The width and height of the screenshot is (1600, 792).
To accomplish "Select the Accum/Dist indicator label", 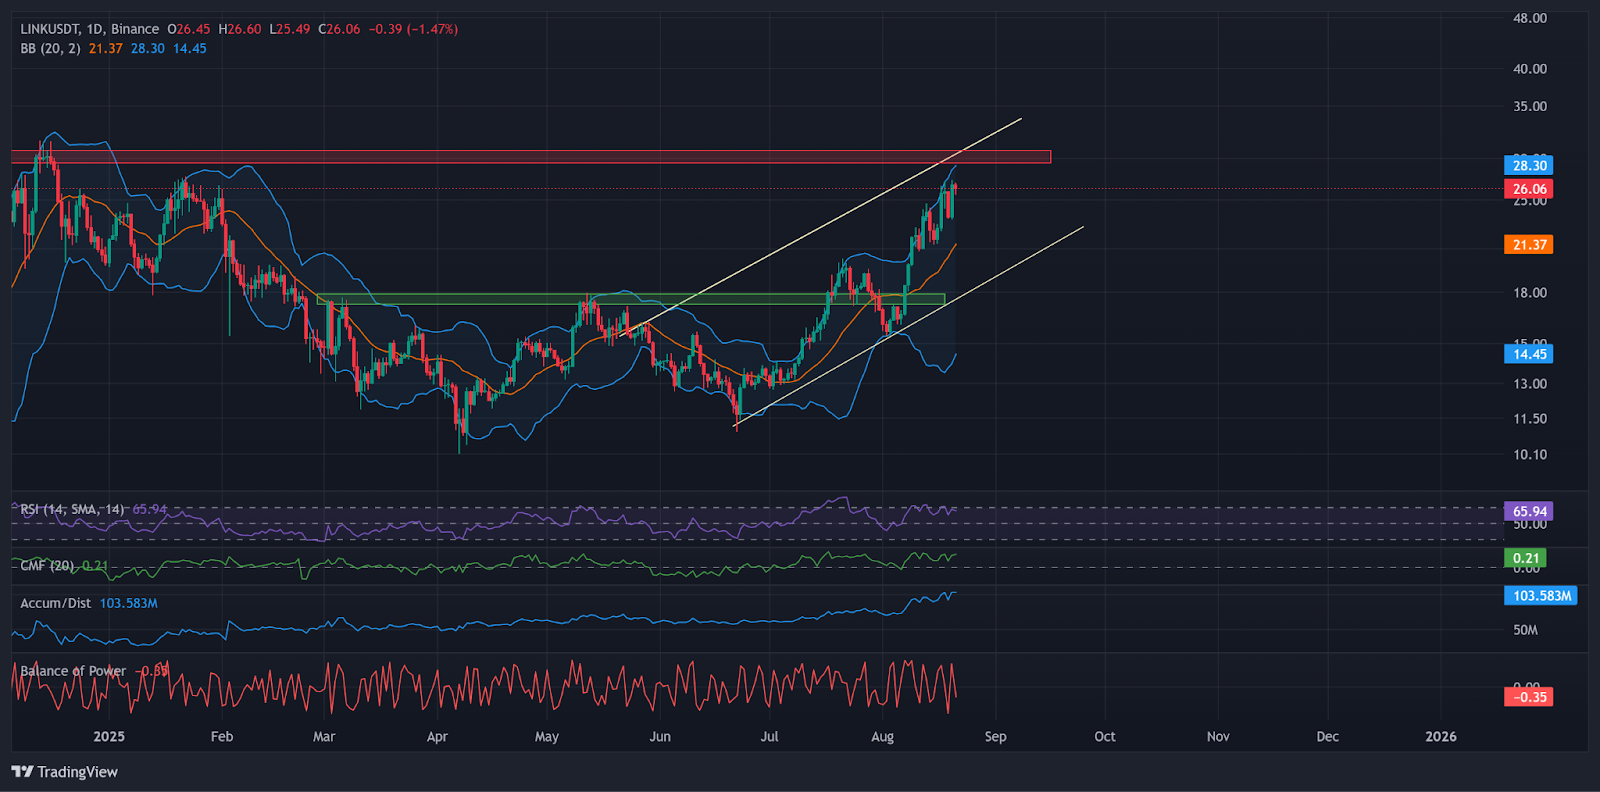I will (55, 603).
